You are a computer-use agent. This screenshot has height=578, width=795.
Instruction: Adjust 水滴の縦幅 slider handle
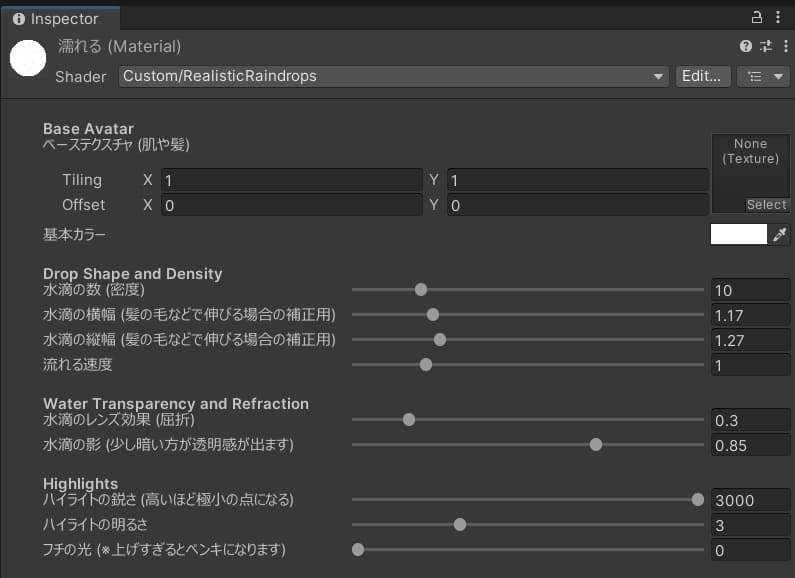440,340
